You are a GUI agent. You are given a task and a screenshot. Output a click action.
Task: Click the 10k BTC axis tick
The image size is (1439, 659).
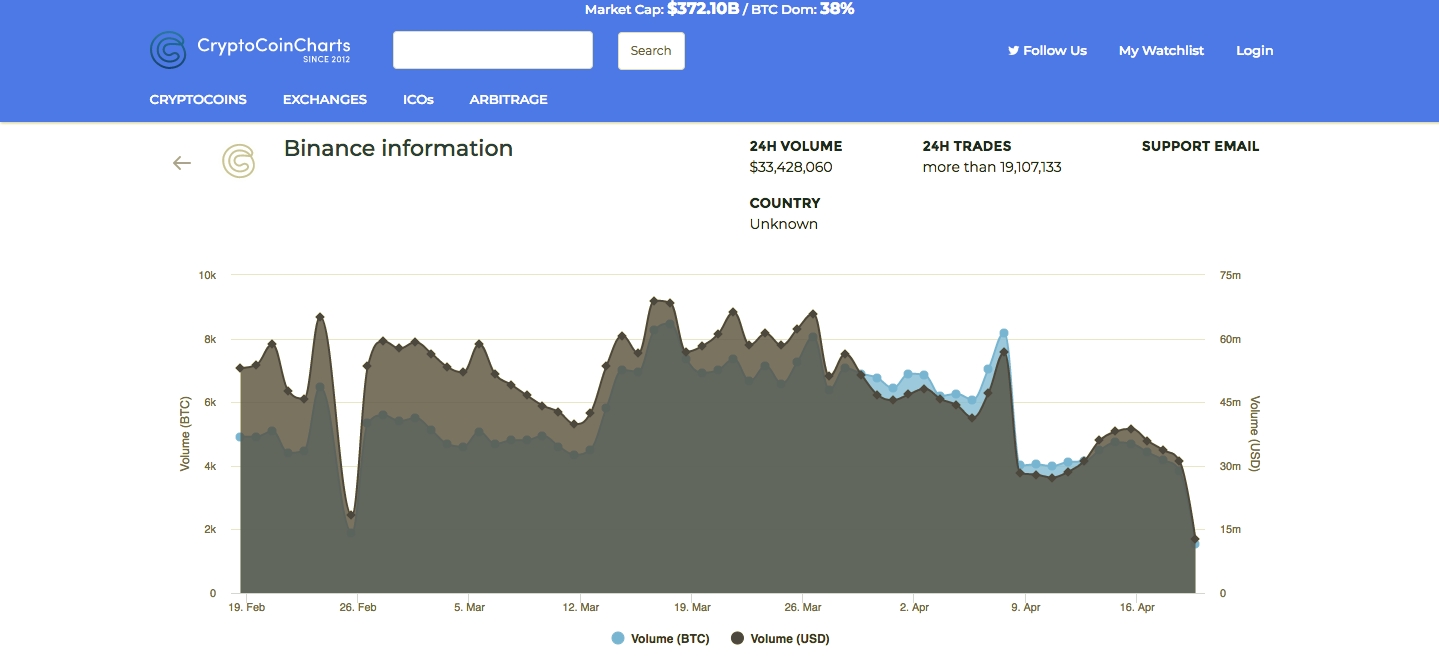pos(207,275)
